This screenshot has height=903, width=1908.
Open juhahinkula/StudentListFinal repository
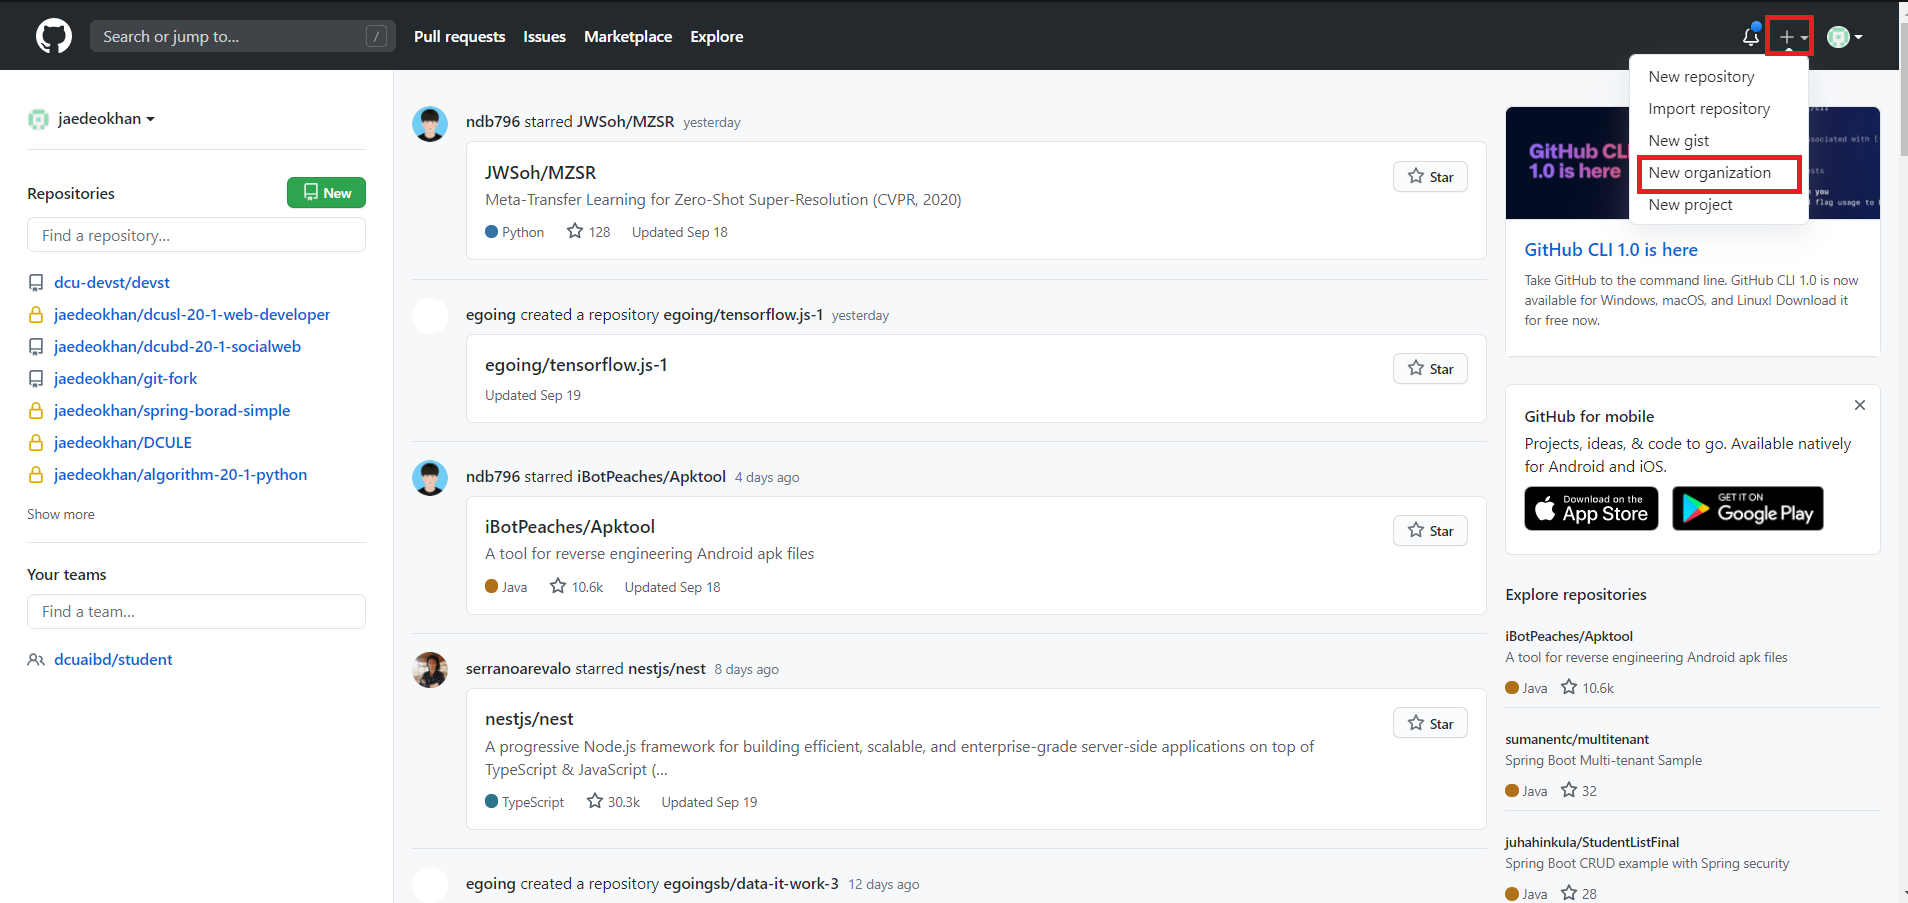(x=1592, y=843)
